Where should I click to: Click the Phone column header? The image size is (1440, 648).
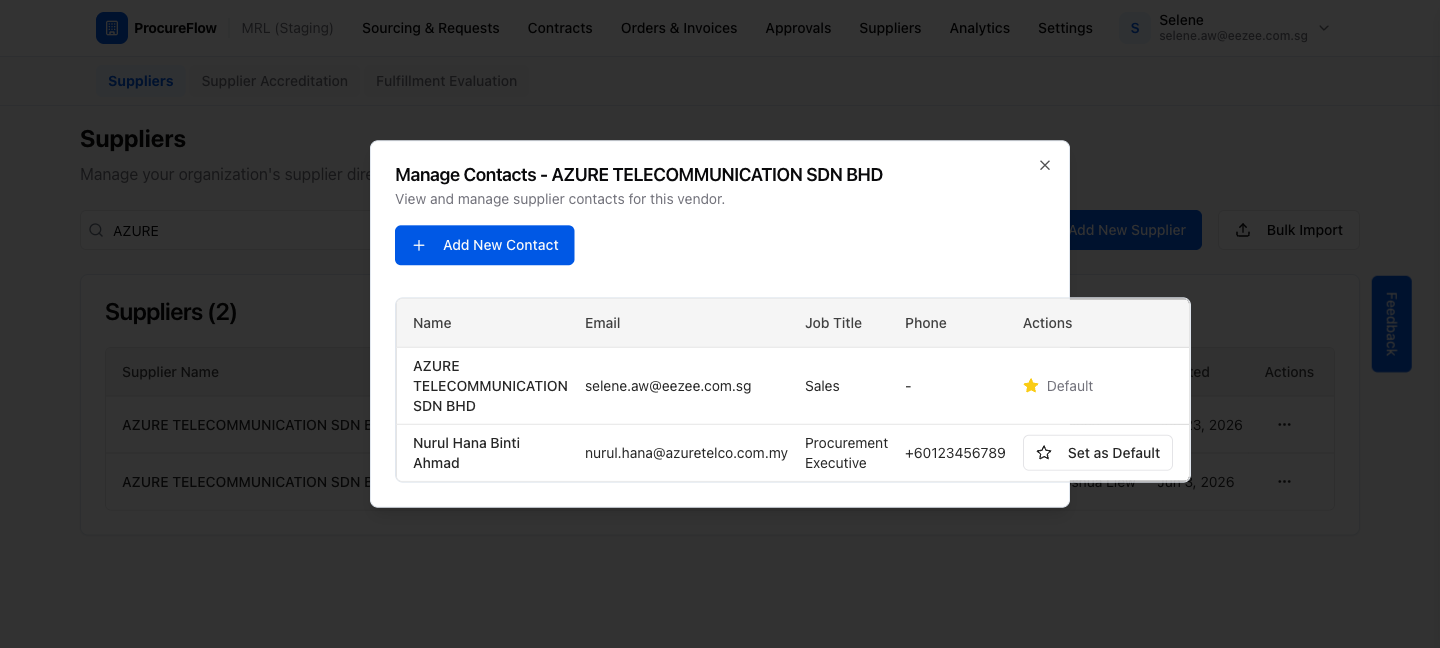click(x=925, y=323)
